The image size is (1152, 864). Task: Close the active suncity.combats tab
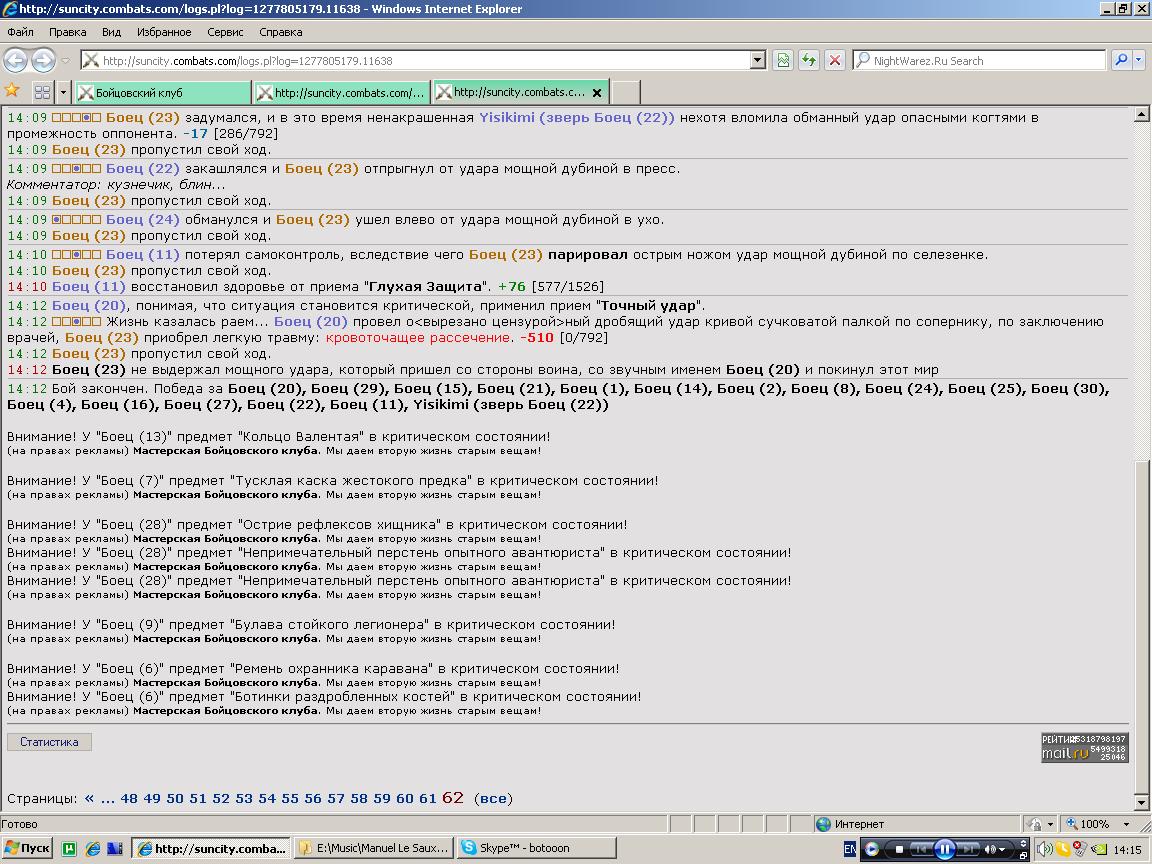pos(597,93)
